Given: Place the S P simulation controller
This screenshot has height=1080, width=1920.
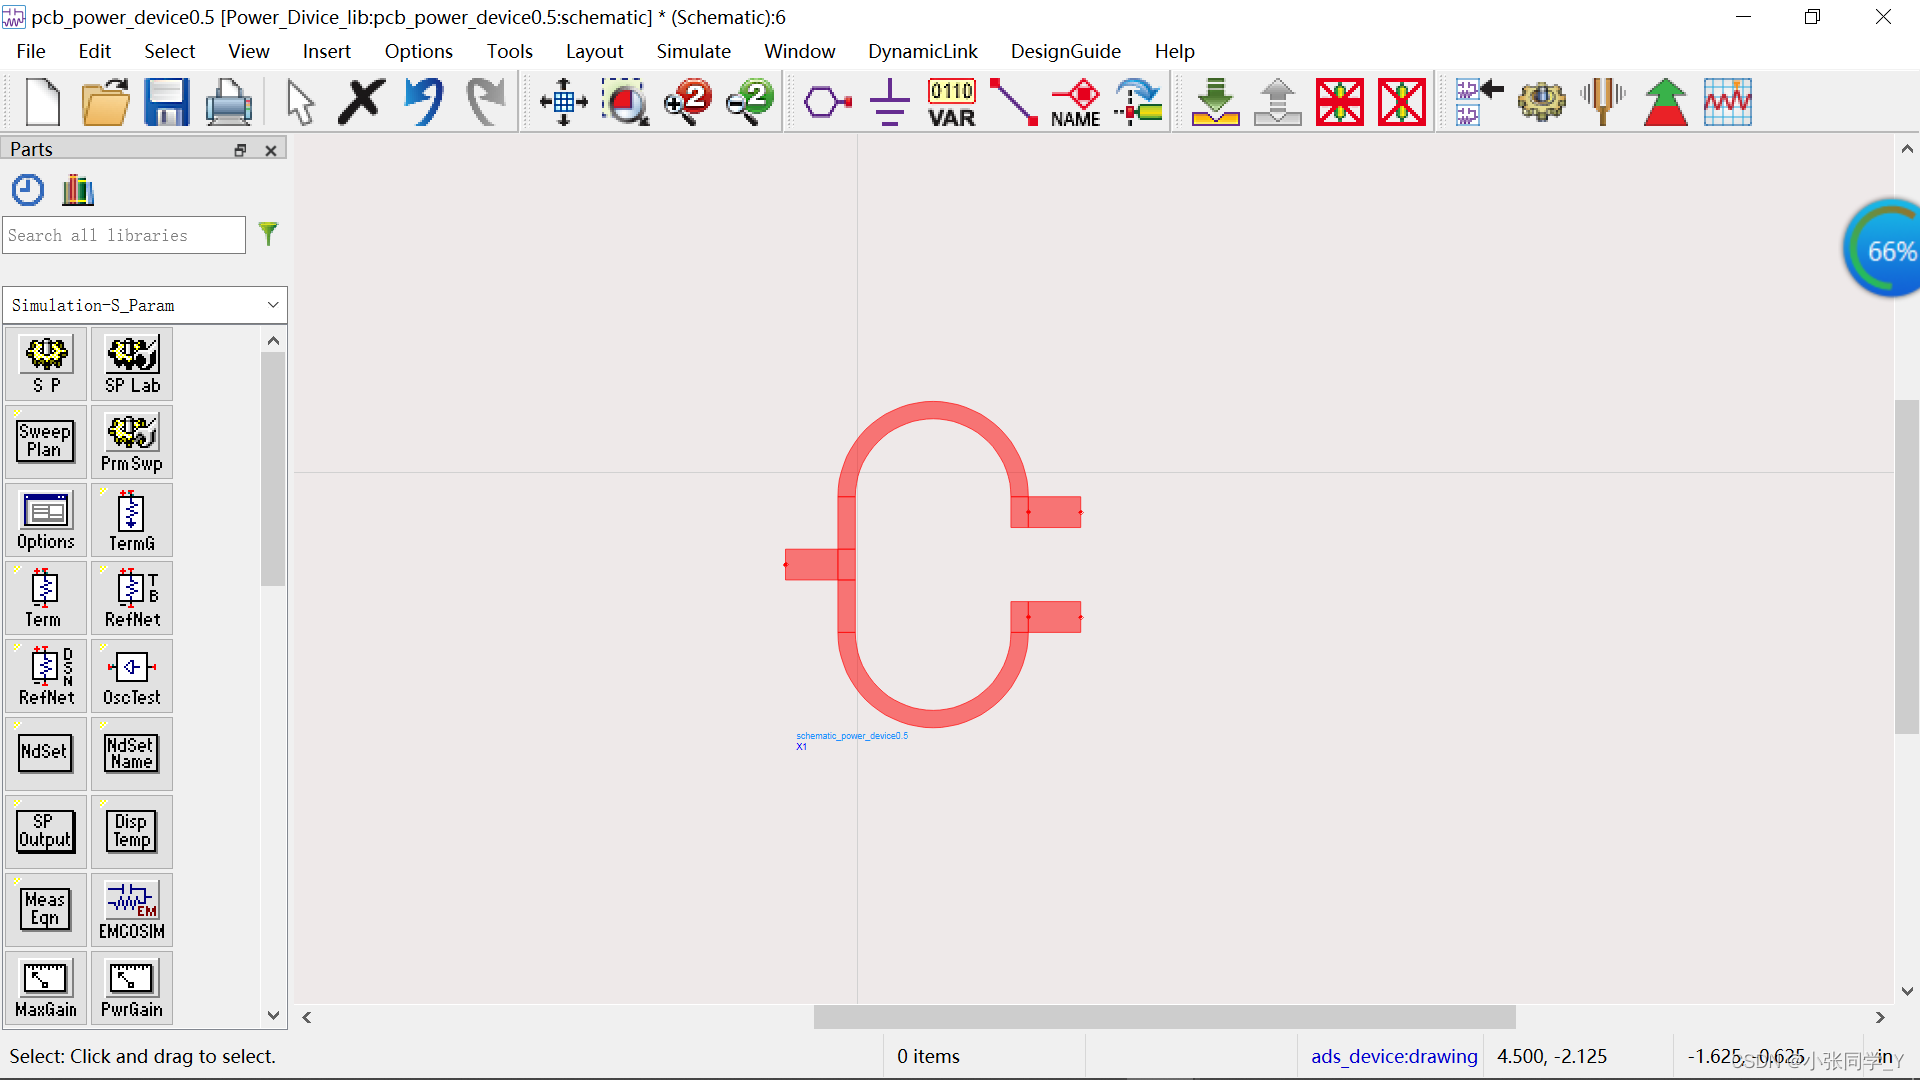Looking at the screenshot, I should (x=46, y=364).
